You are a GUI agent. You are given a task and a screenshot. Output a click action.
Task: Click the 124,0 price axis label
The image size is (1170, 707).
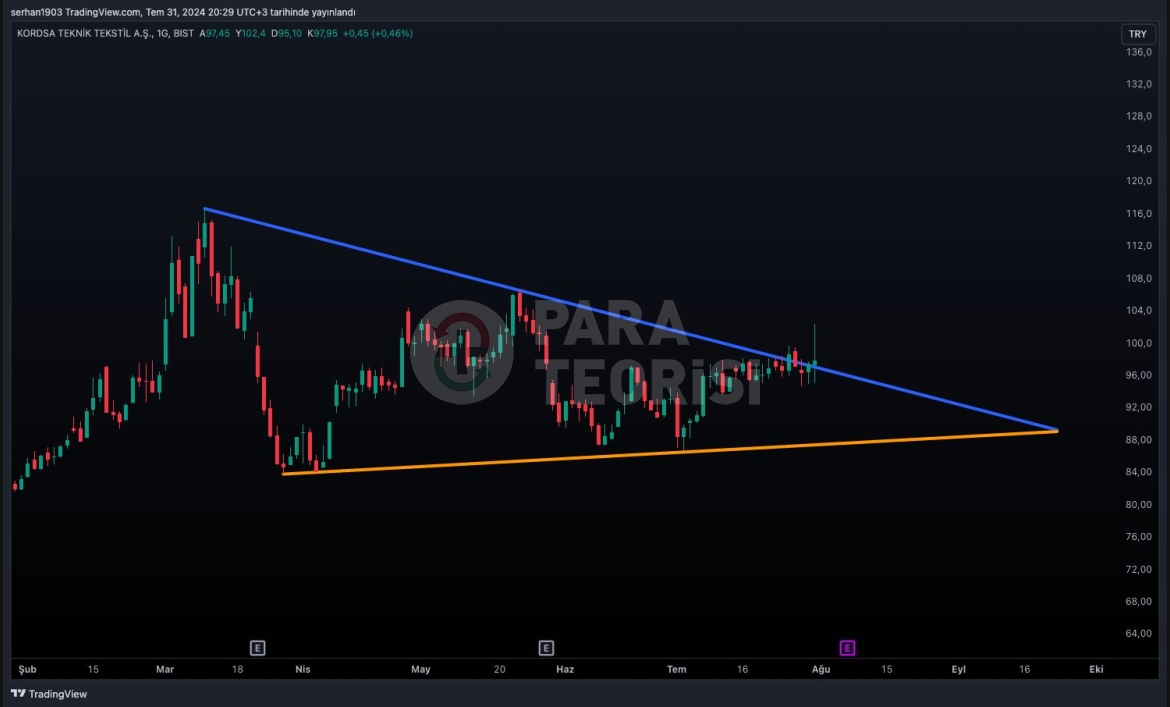1139,149
